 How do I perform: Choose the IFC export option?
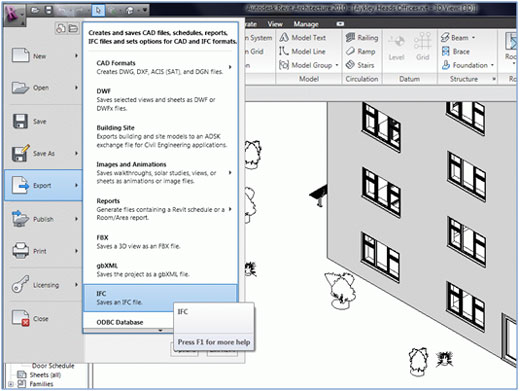[x=160, y=298]
